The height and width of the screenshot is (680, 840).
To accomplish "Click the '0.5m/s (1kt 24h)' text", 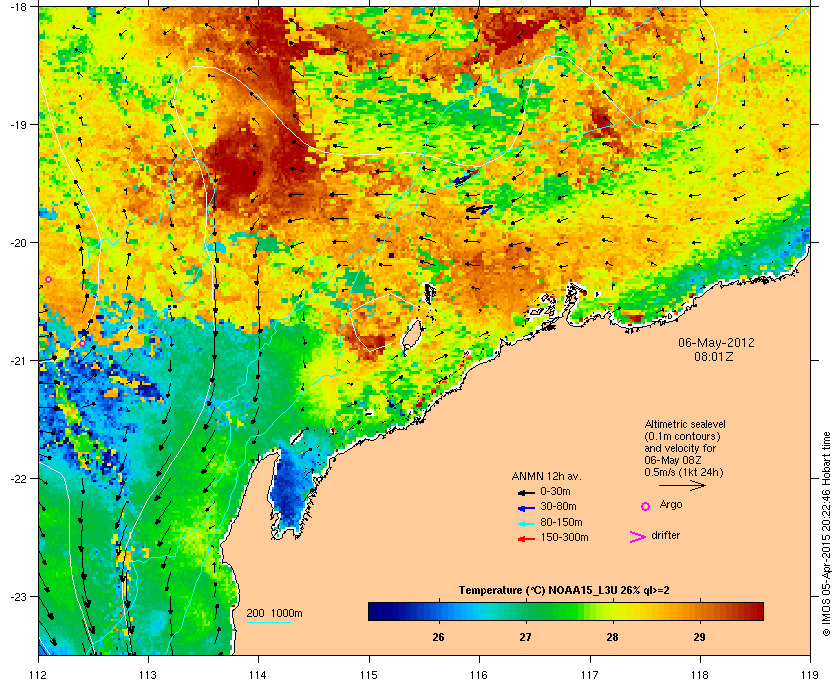I will pyautogui.click(x=684, y=473).
